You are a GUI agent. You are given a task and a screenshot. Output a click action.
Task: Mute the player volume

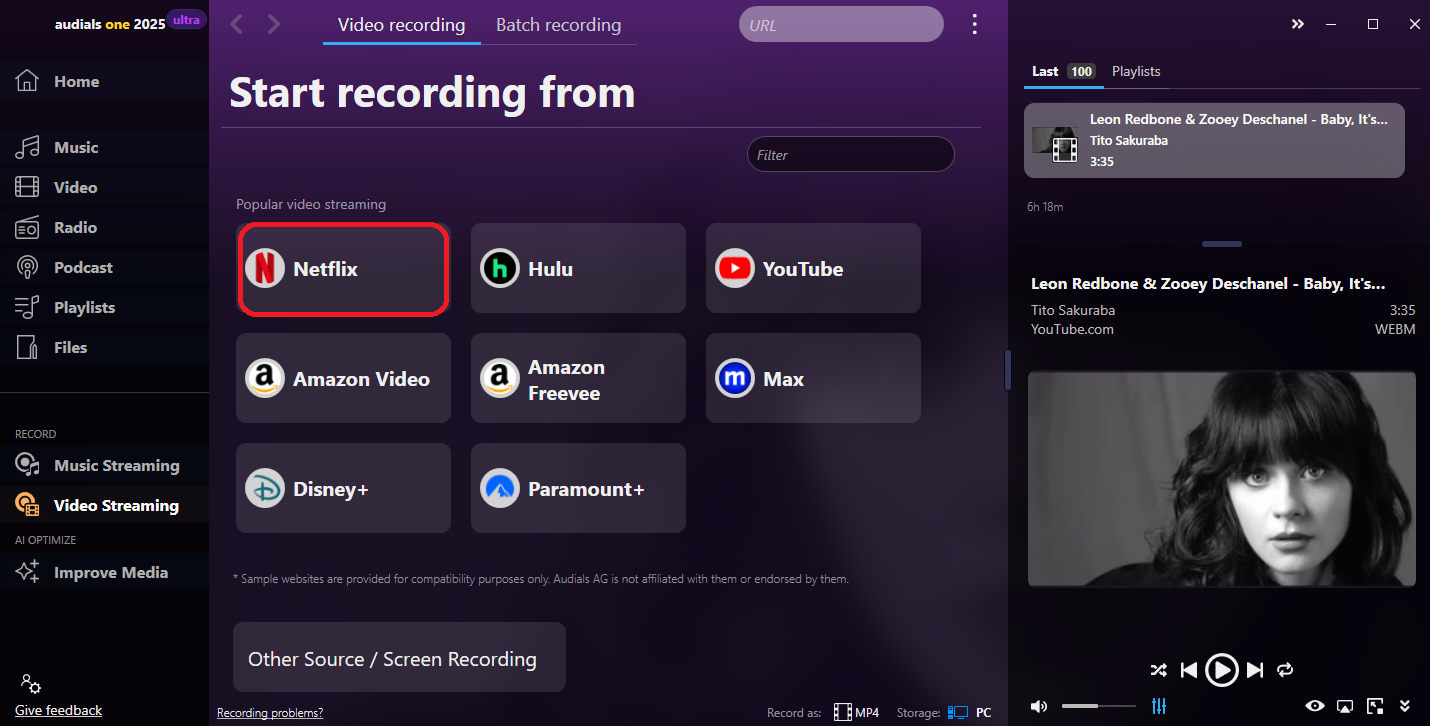[1039, 706]
